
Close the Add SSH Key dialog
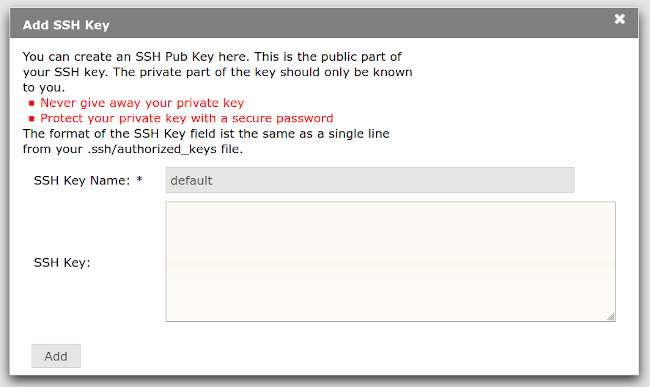point(619,19)
